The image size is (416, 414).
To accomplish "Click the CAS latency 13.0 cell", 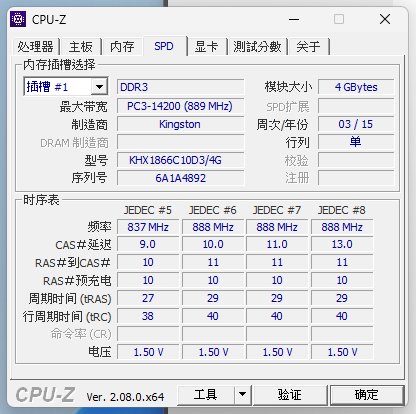I will click(x=342, y=244).
